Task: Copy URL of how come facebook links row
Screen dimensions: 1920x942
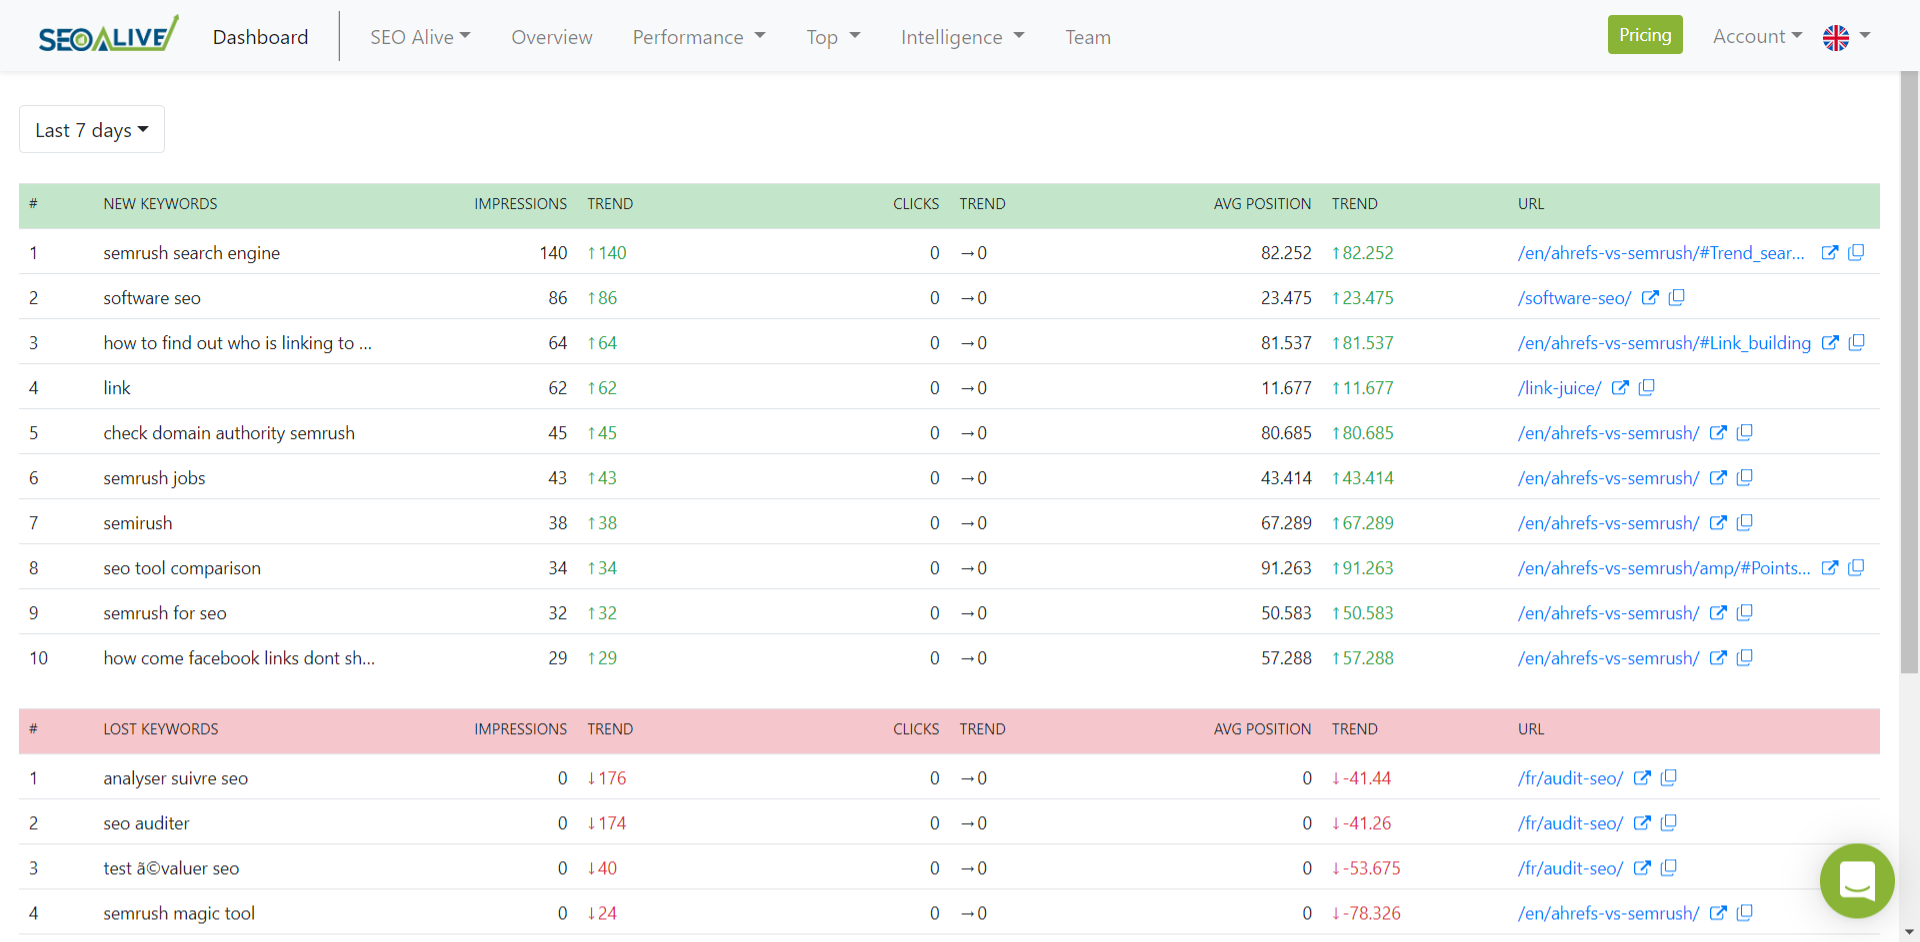Action: pos(1745,657)
